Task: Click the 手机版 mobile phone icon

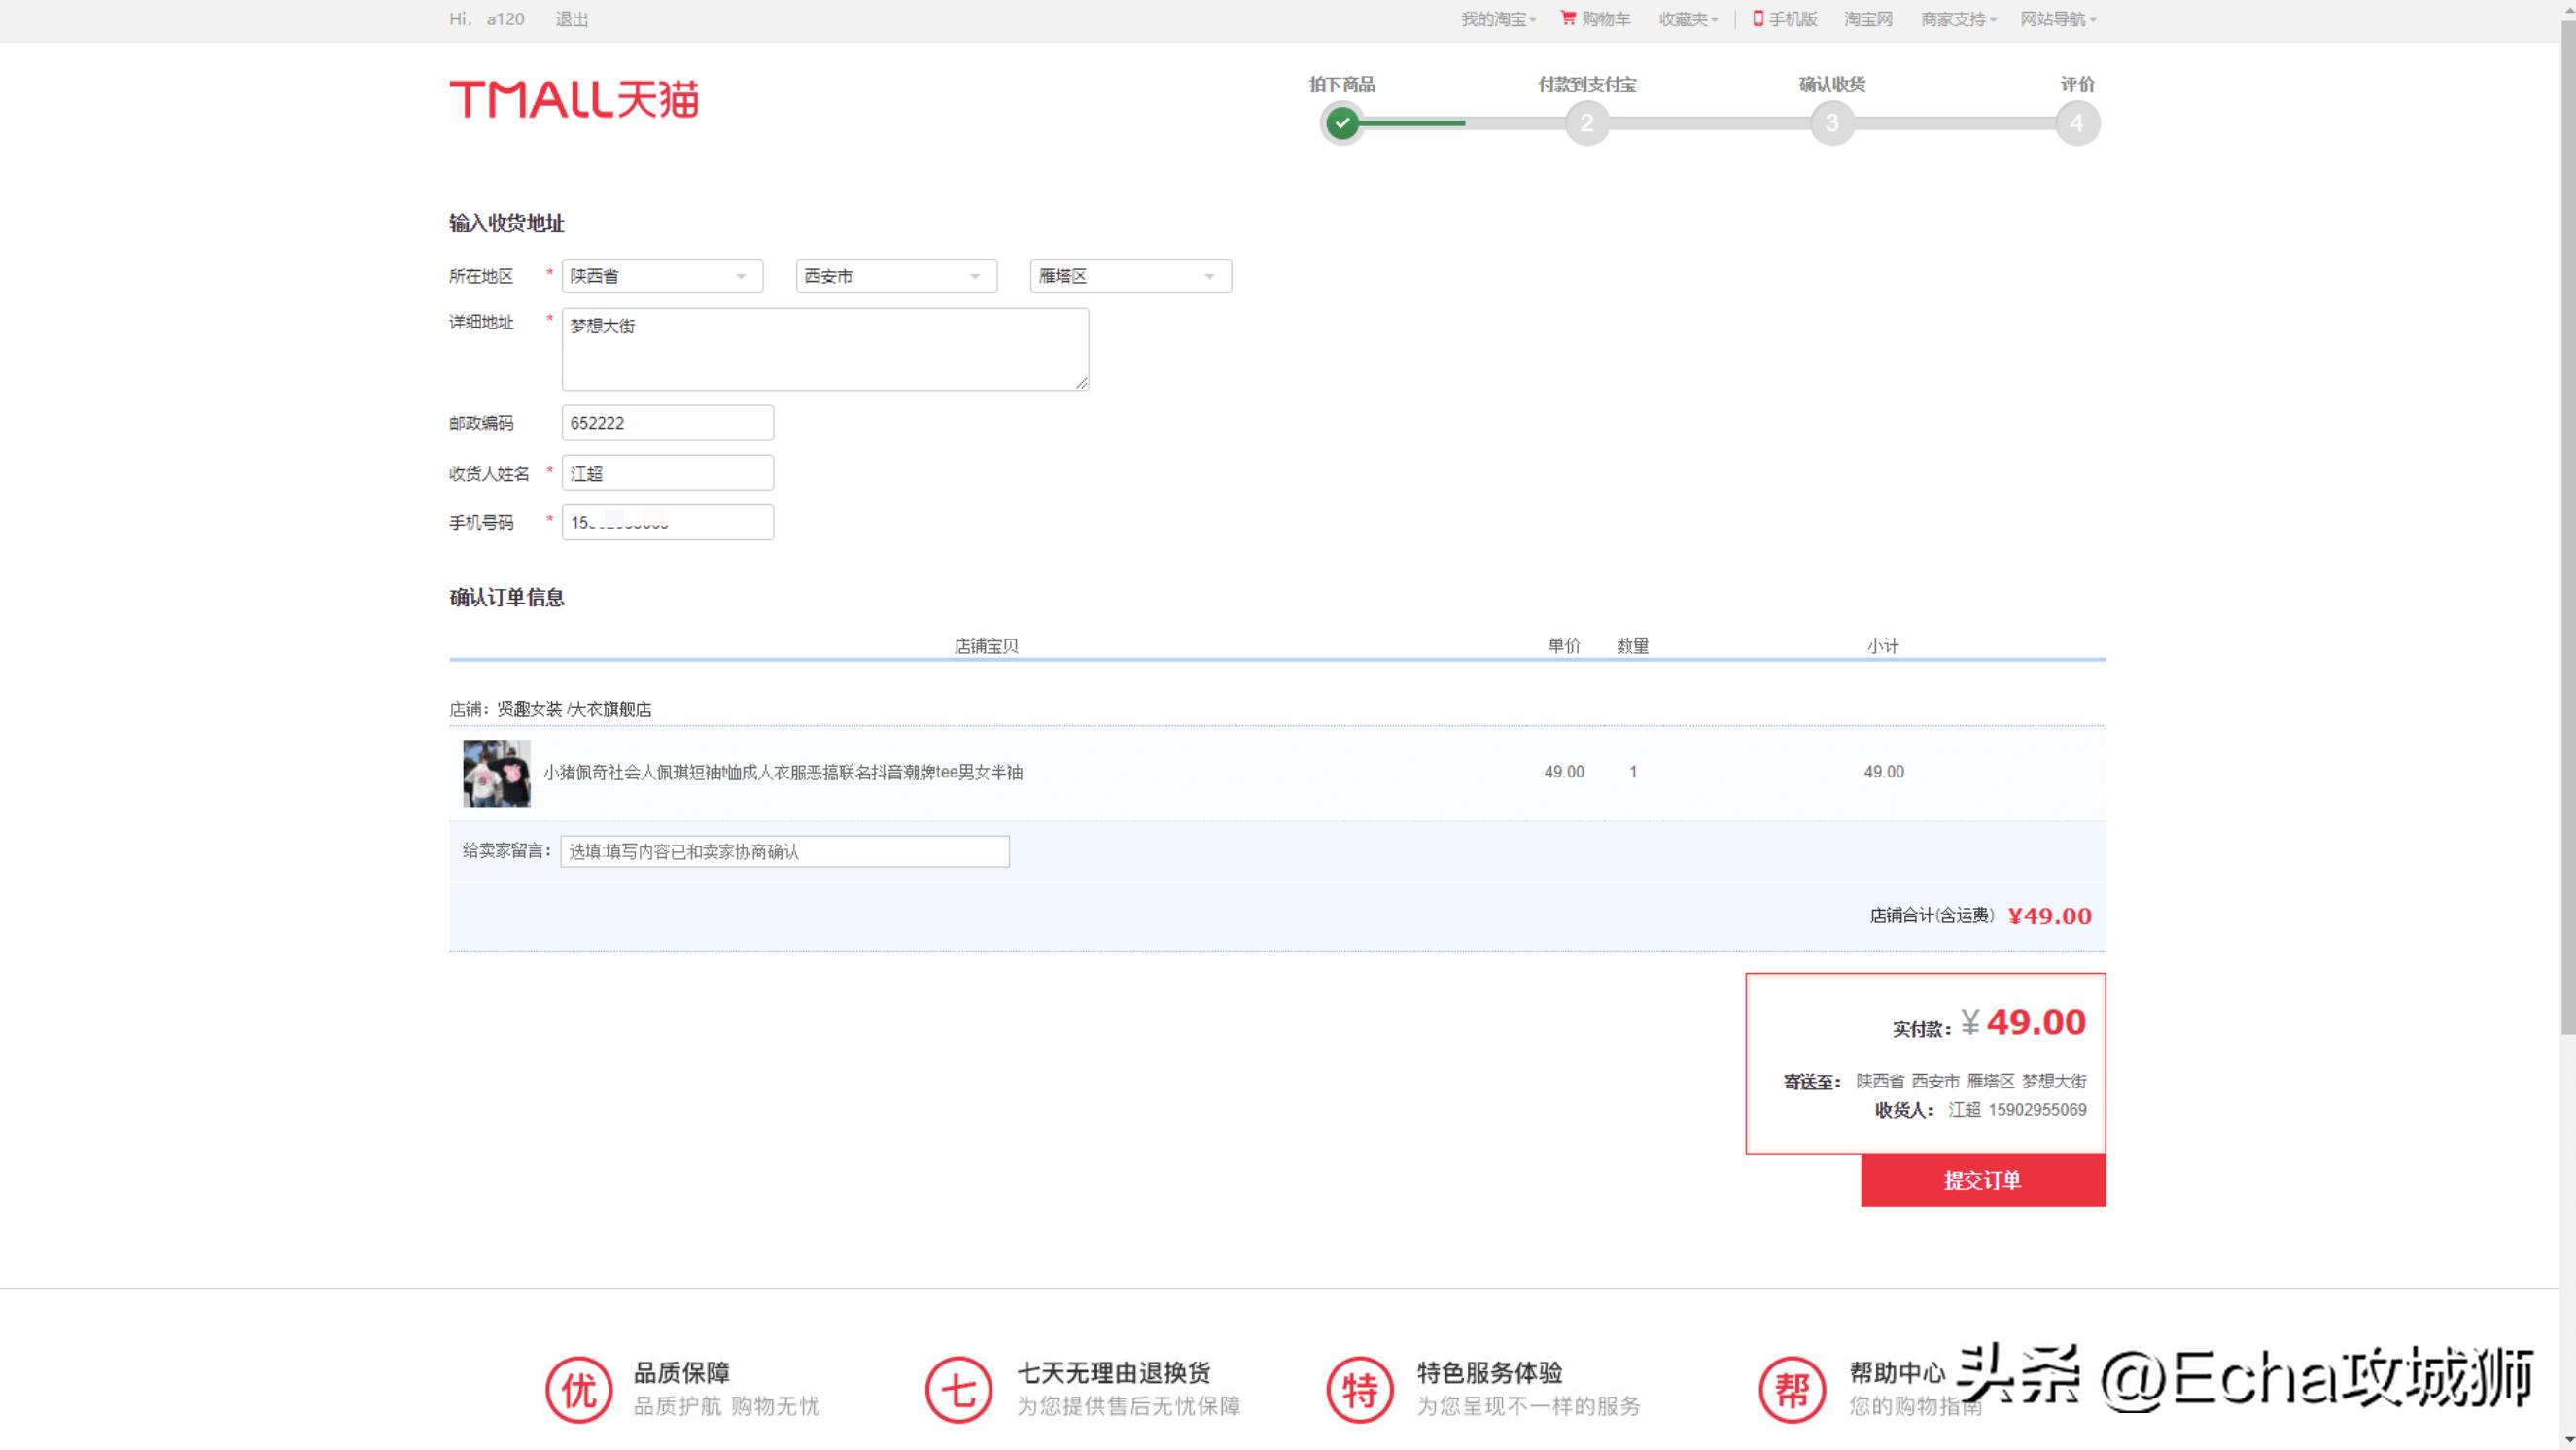Action: (1757, 19)
